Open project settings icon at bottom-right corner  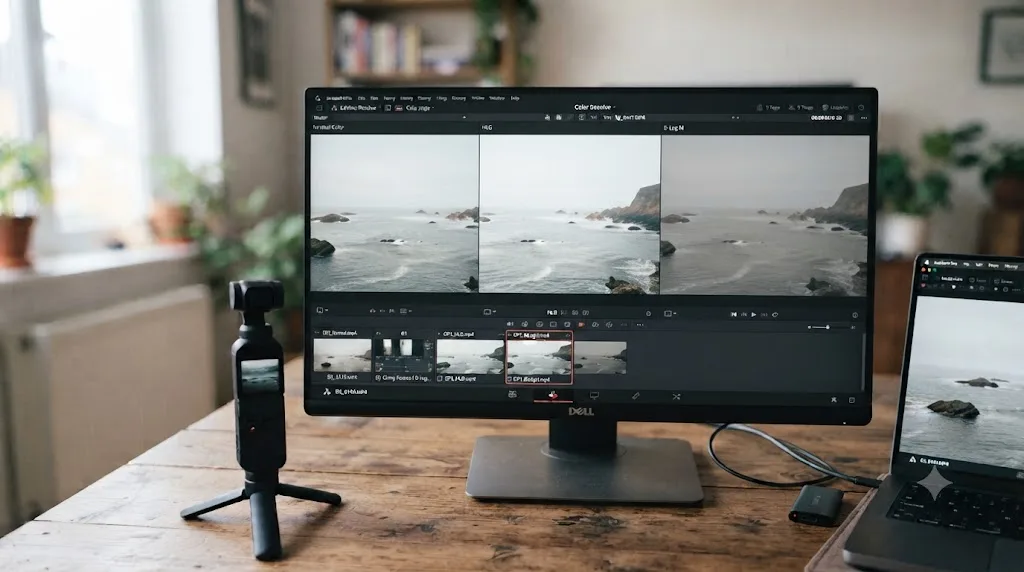tap(852, 400)
